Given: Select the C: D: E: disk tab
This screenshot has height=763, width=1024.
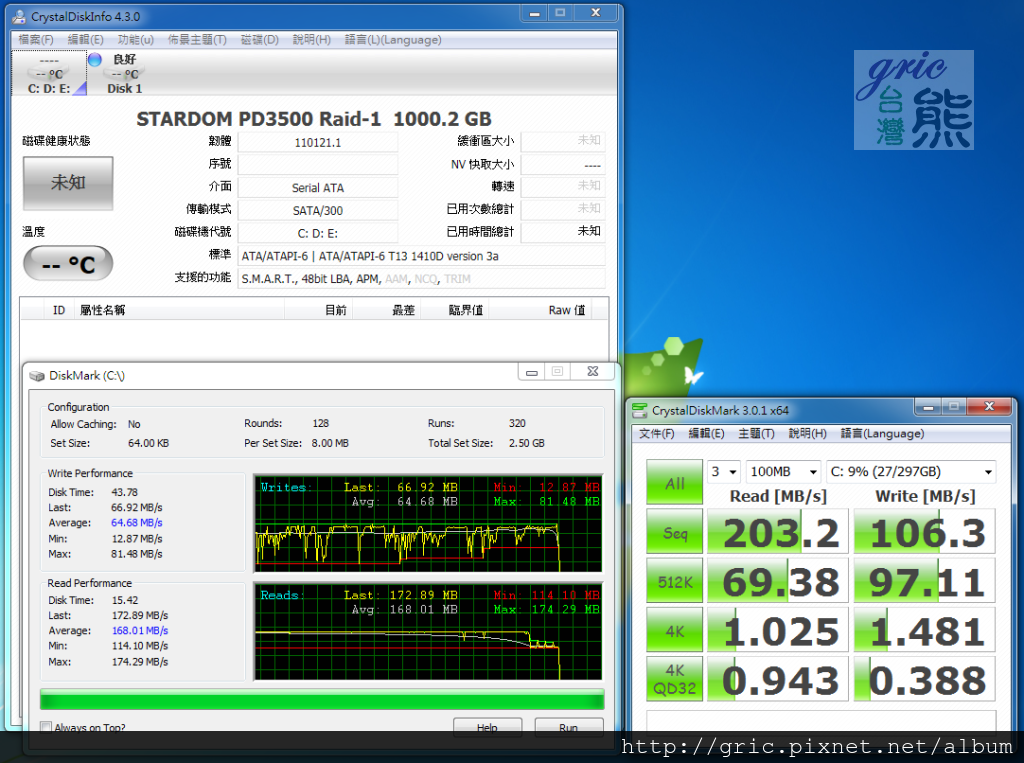Looking at the screenshot, I should (x=49, y=73).
